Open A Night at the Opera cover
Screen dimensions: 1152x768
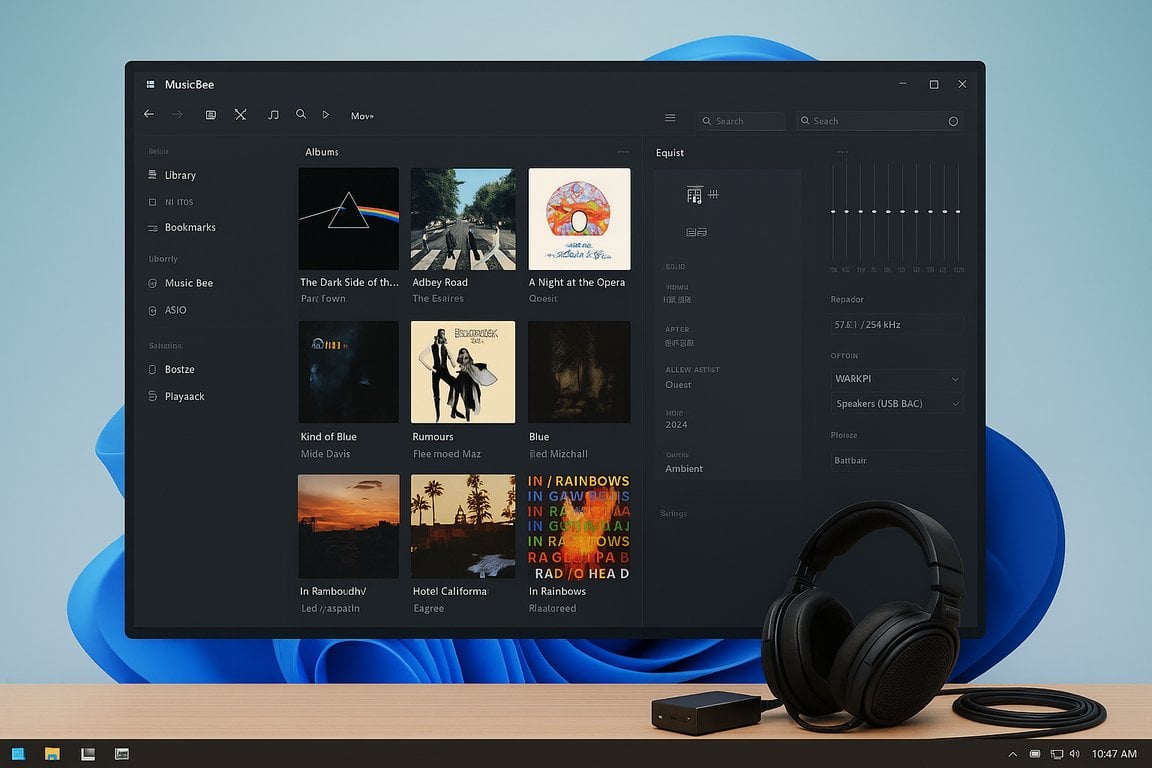[580, 219]
